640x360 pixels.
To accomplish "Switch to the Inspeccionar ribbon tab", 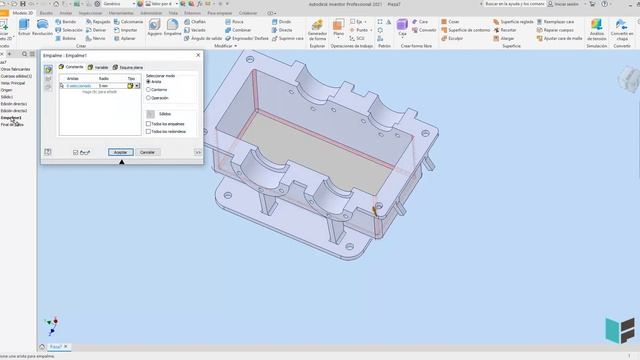I will point(90,13).
